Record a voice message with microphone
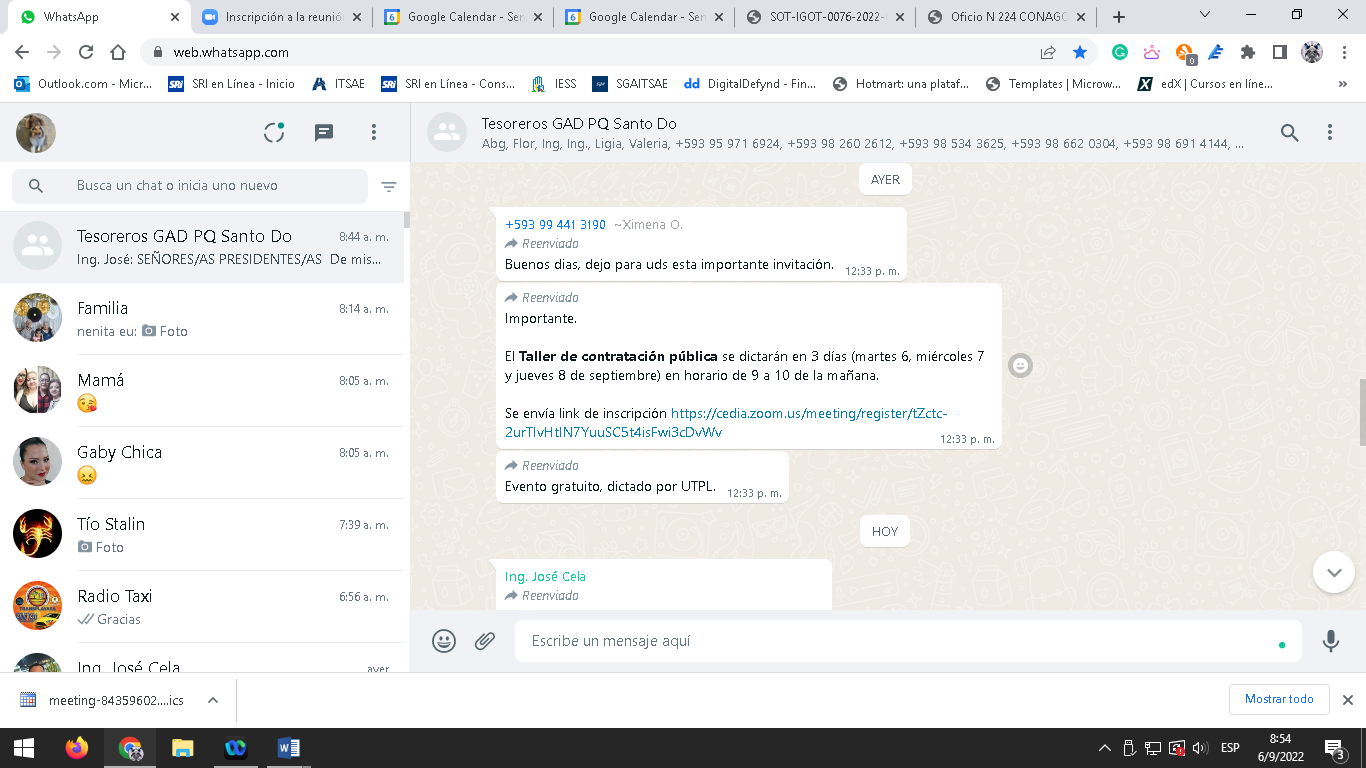Image resolution: width=1366 pixels, height=768 pixels. 1330,641
